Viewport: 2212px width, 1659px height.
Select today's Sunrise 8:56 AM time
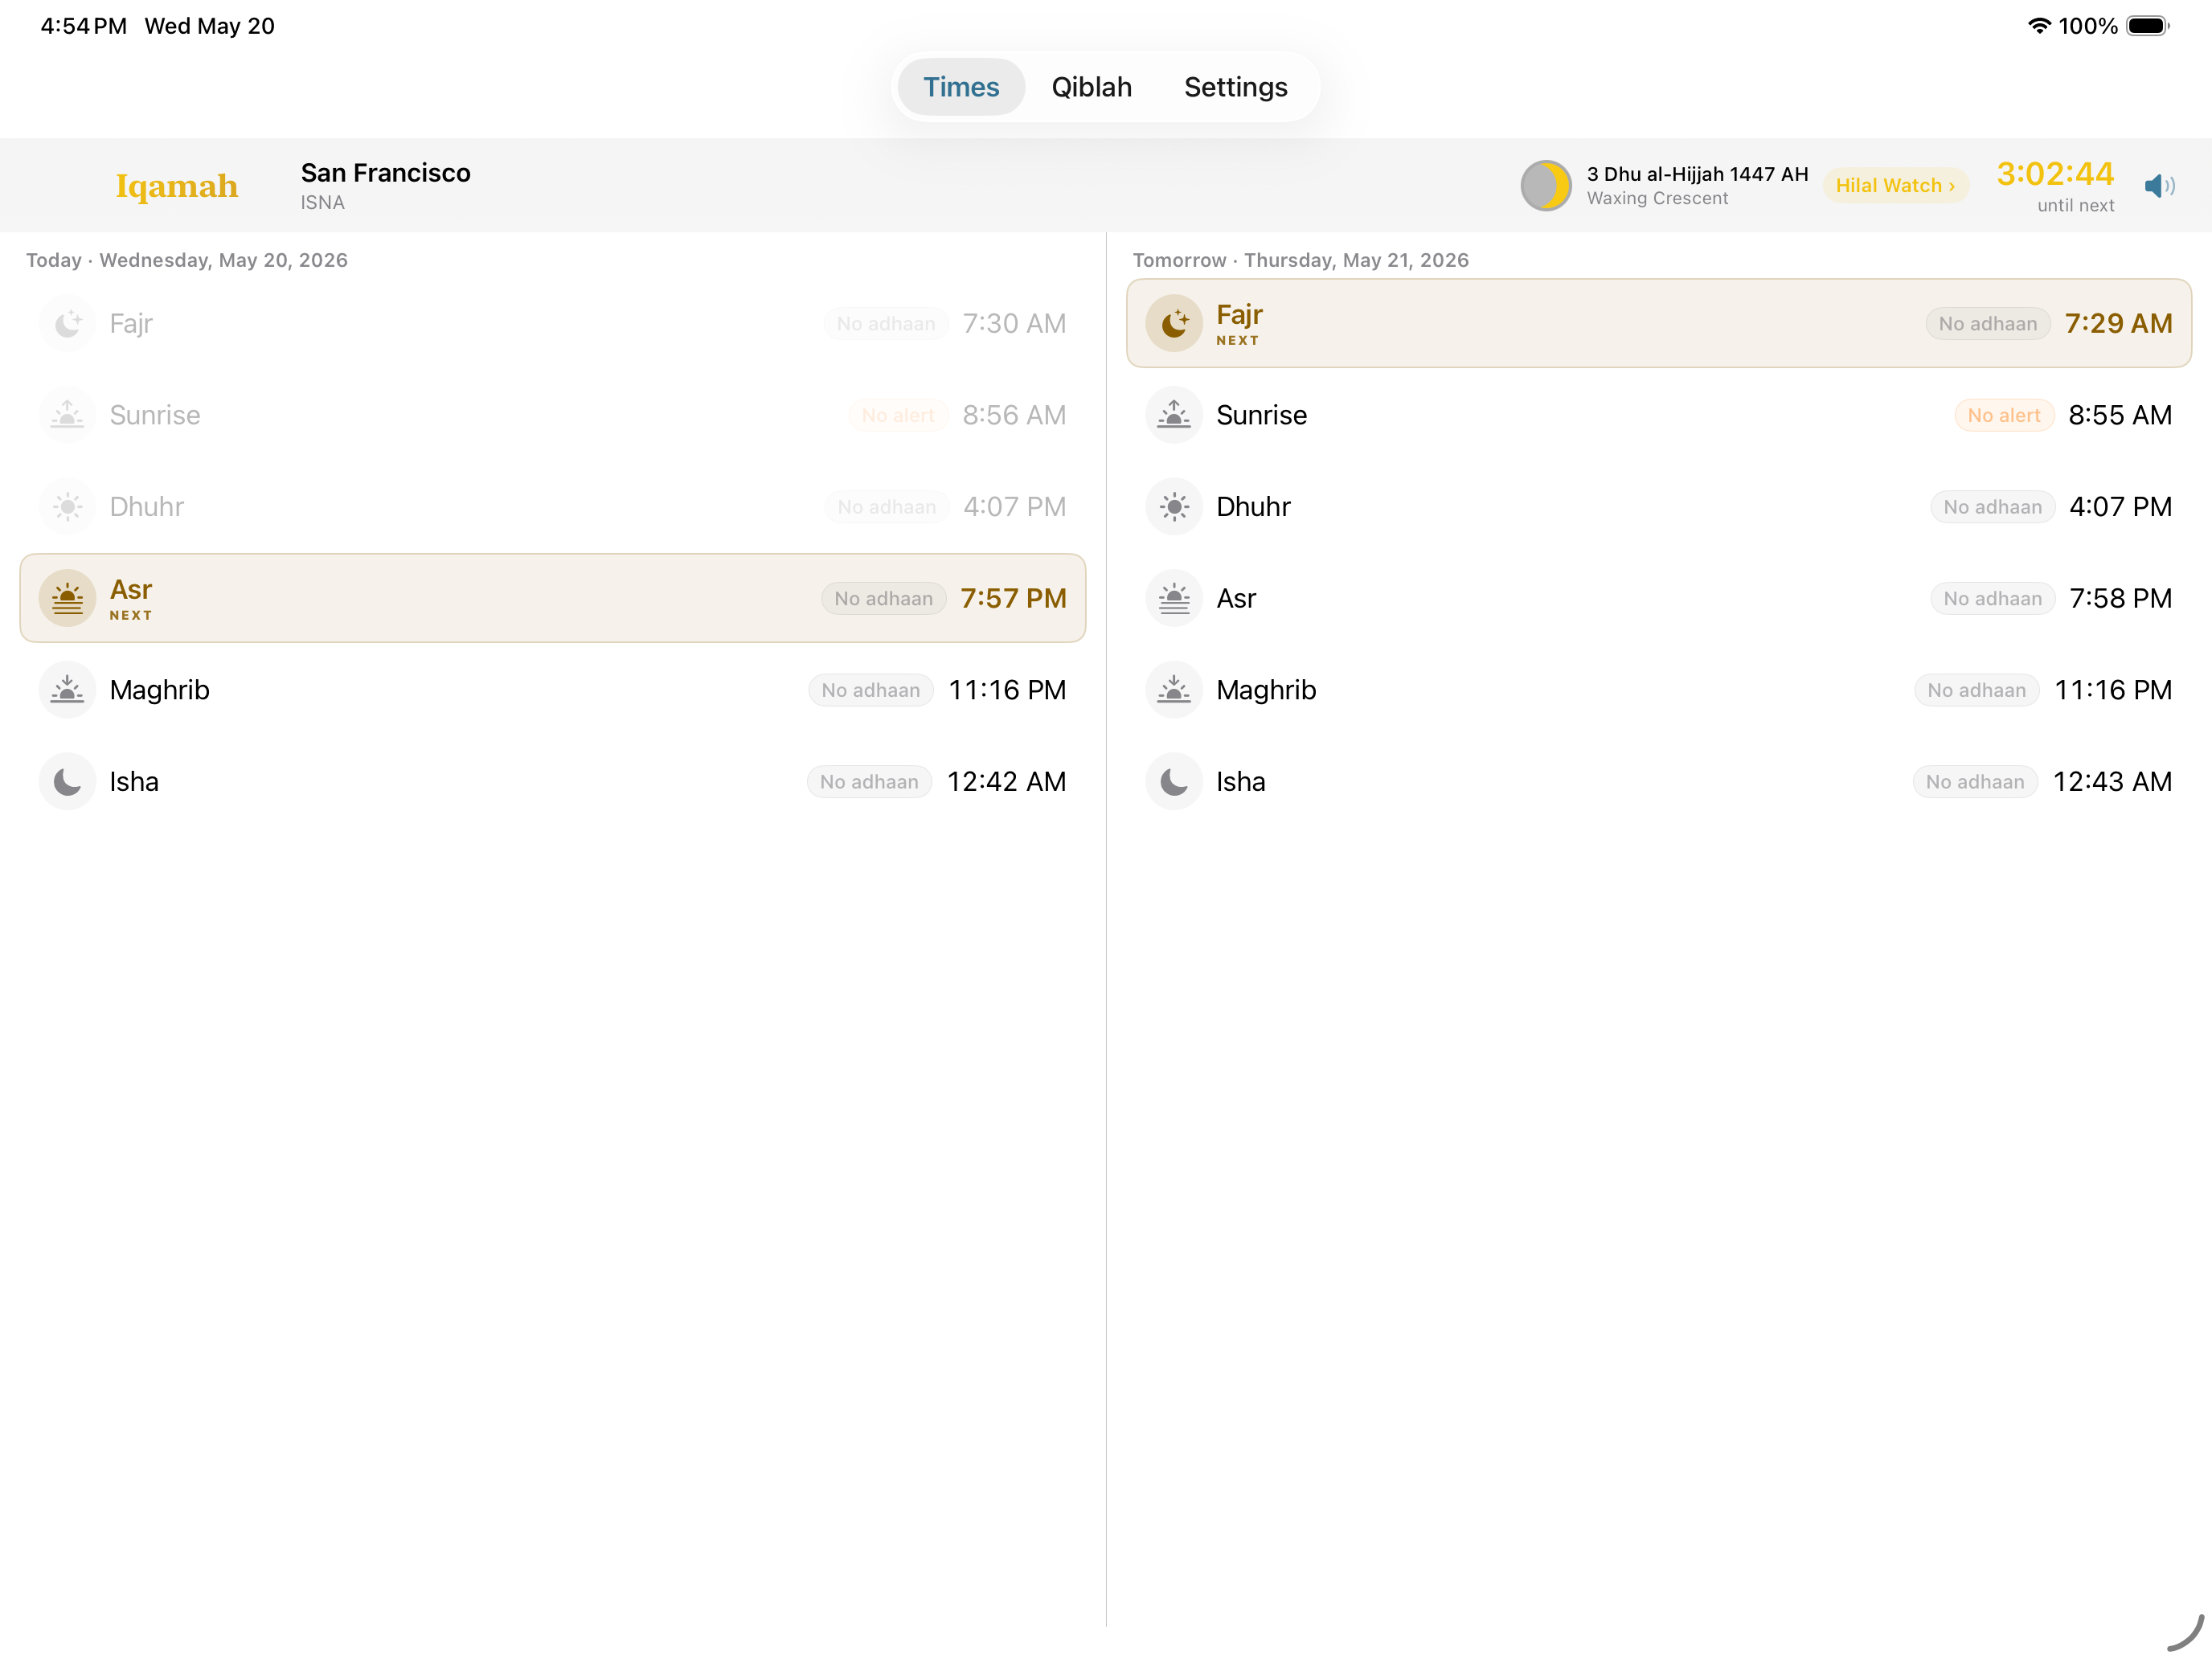click(1014, 415)
